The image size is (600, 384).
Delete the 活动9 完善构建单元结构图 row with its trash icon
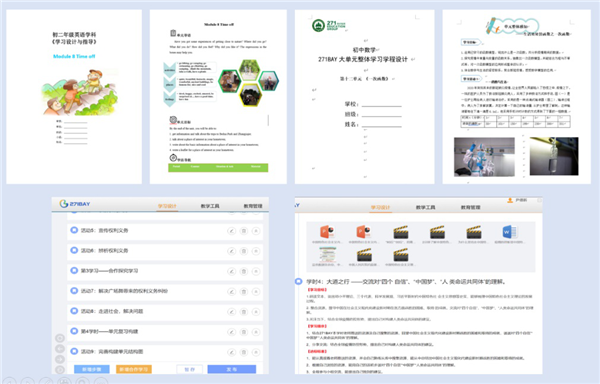click(x=244, y=352)
